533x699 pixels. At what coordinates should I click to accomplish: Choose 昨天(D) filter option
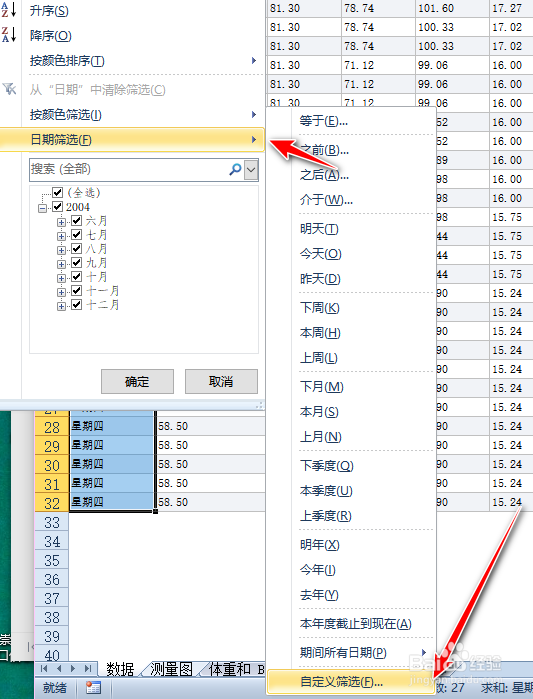tap(351, 279)
